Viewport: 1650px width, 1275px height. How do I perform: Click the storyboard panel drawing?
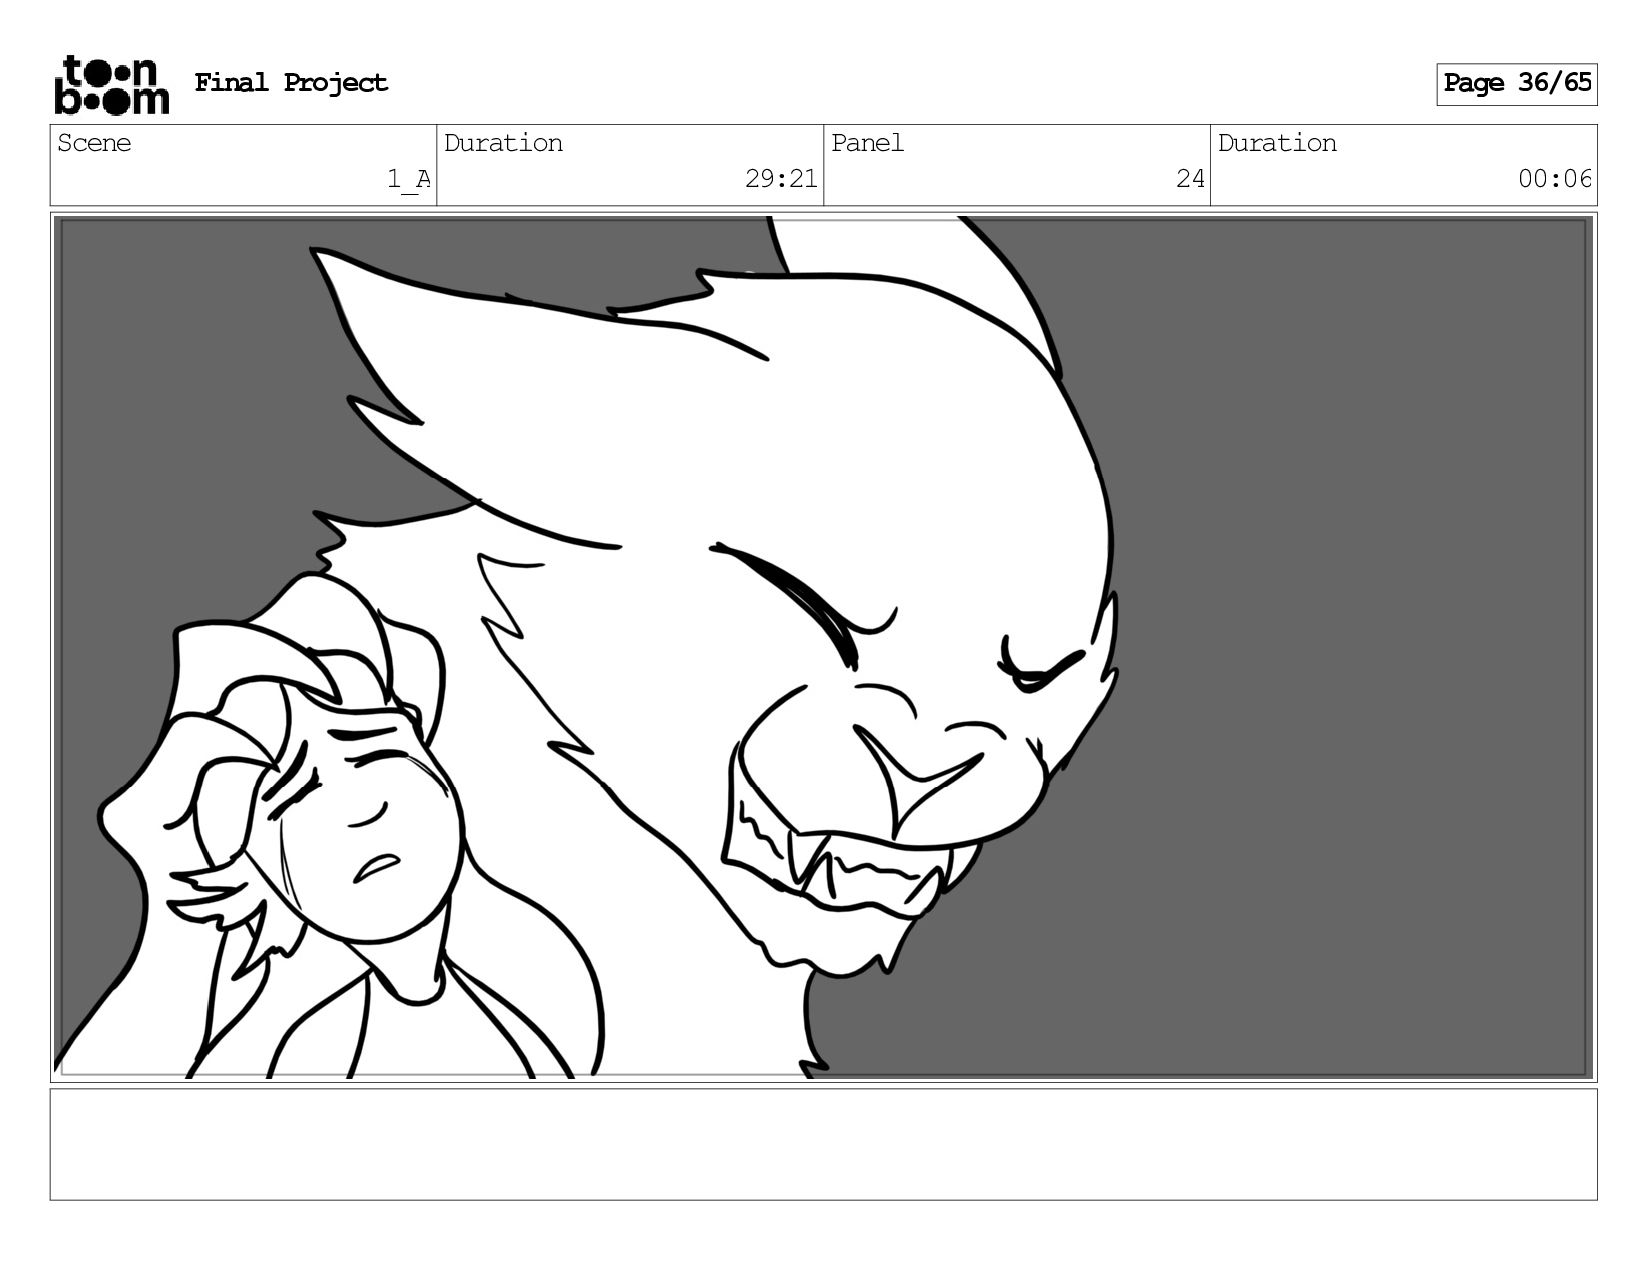pos(824,647)
